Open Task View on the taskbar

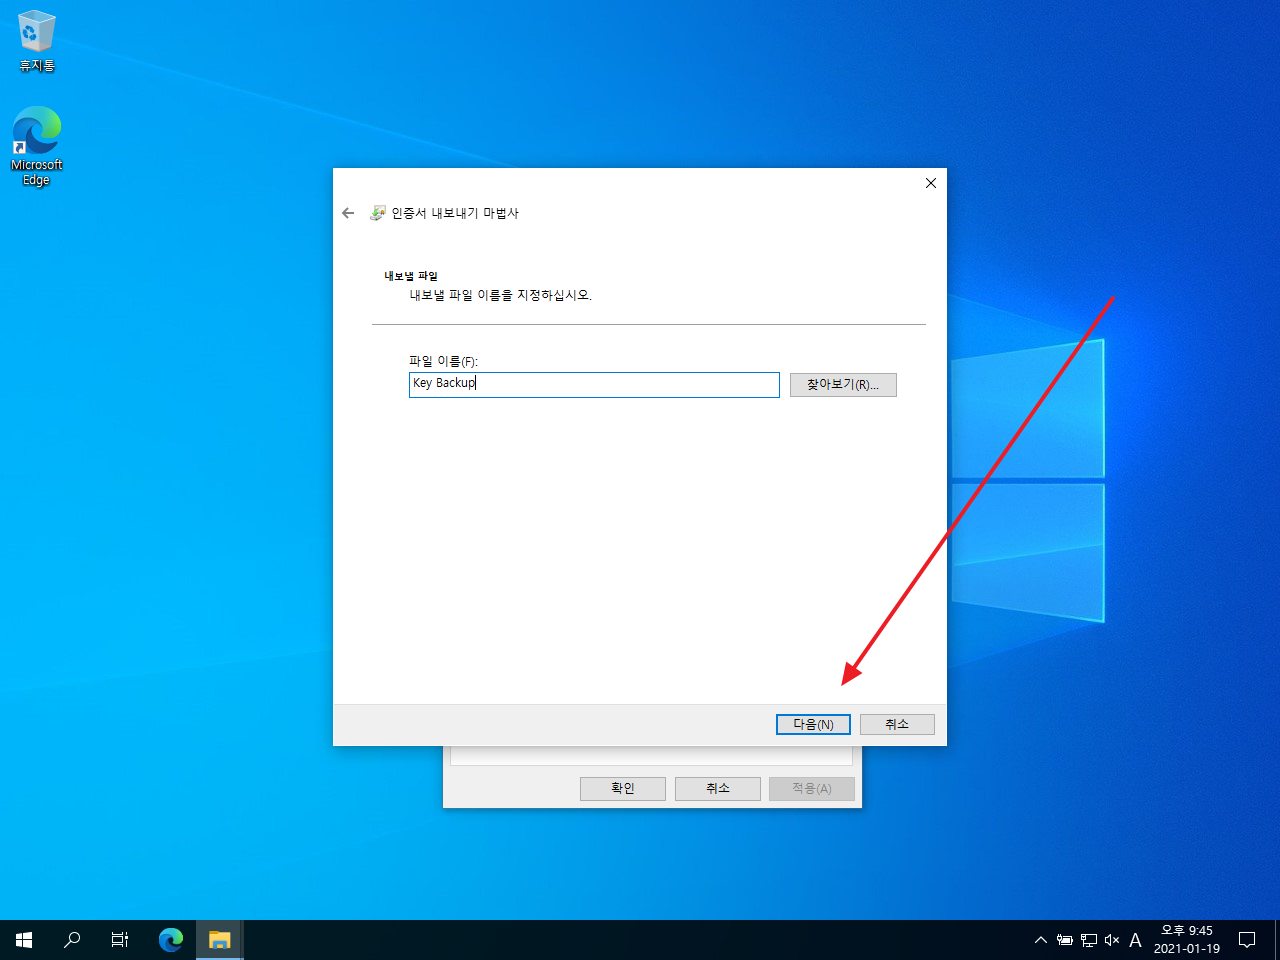(x=120, y=940)
